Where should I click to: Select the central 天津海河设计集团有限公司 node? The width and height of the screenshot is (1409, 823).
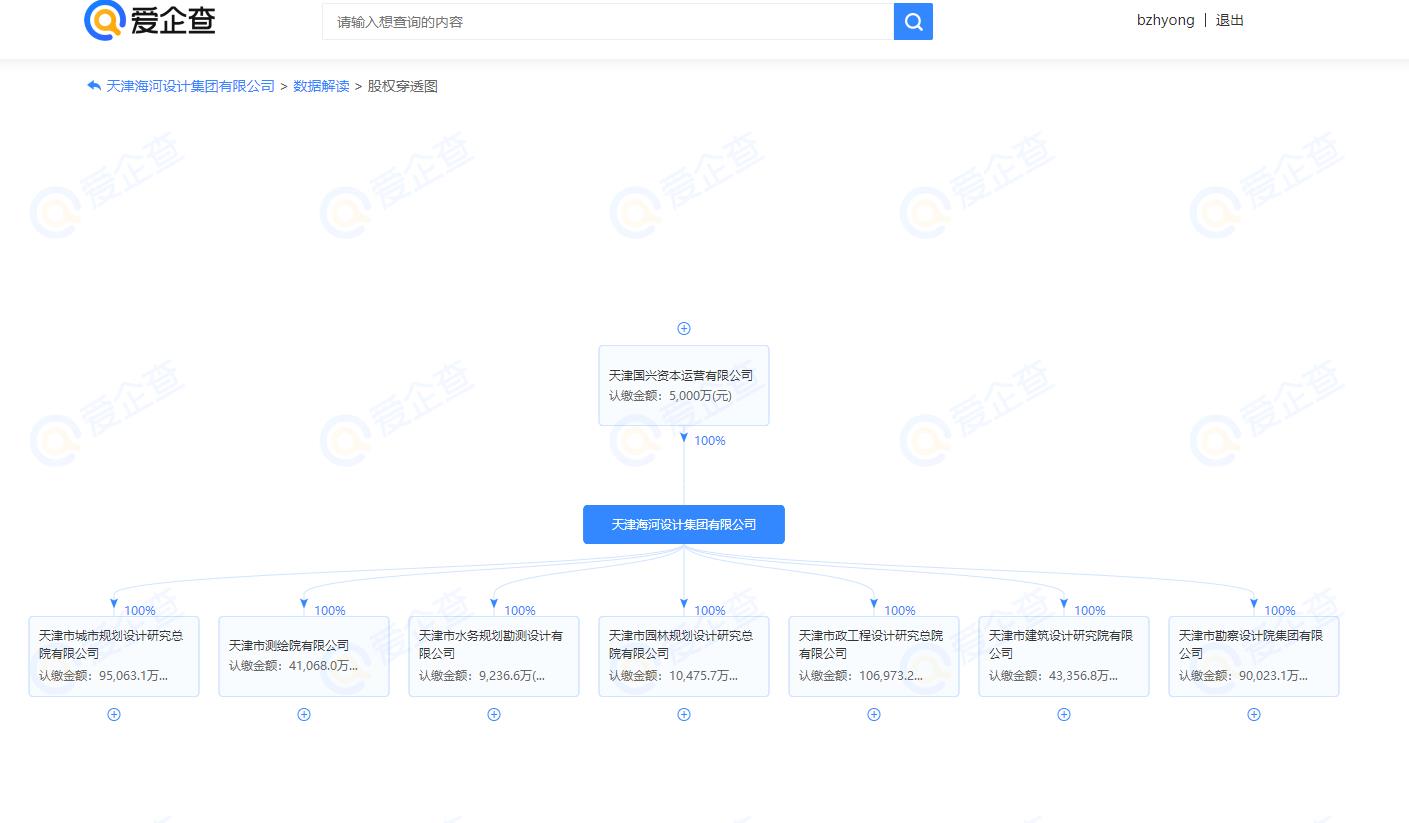tap(684, 524)
